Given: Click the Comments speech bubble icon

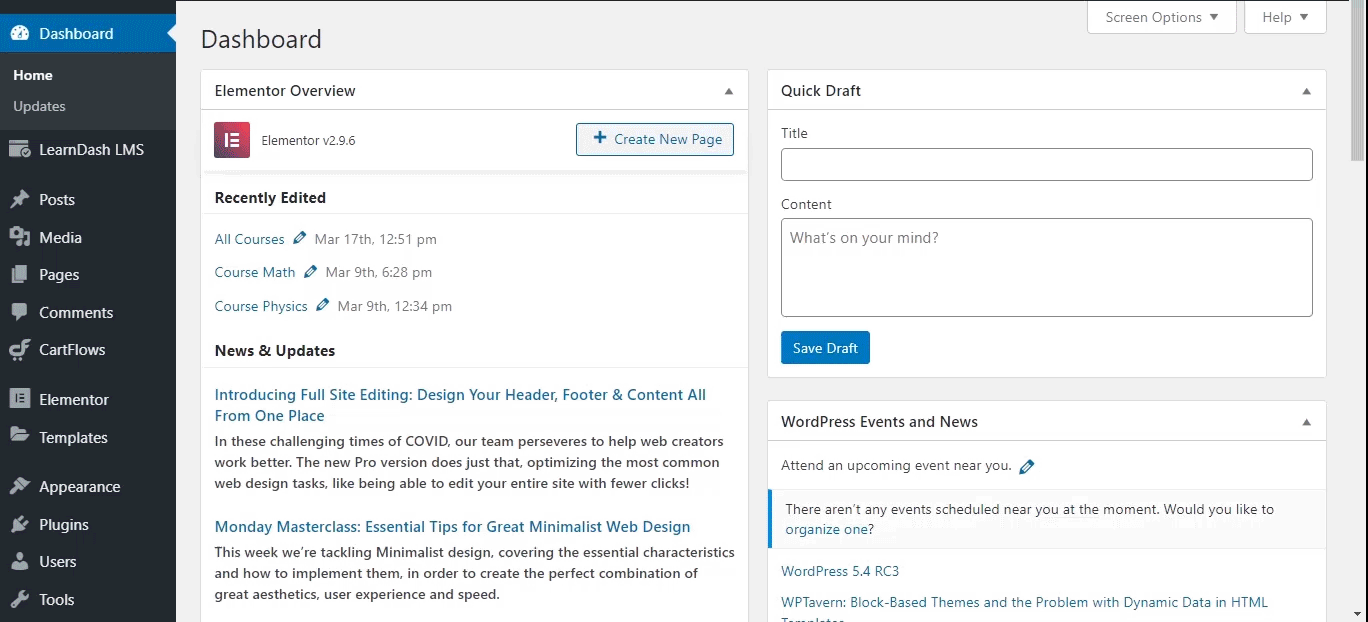Looking at the screenshot, I should 20,312.
